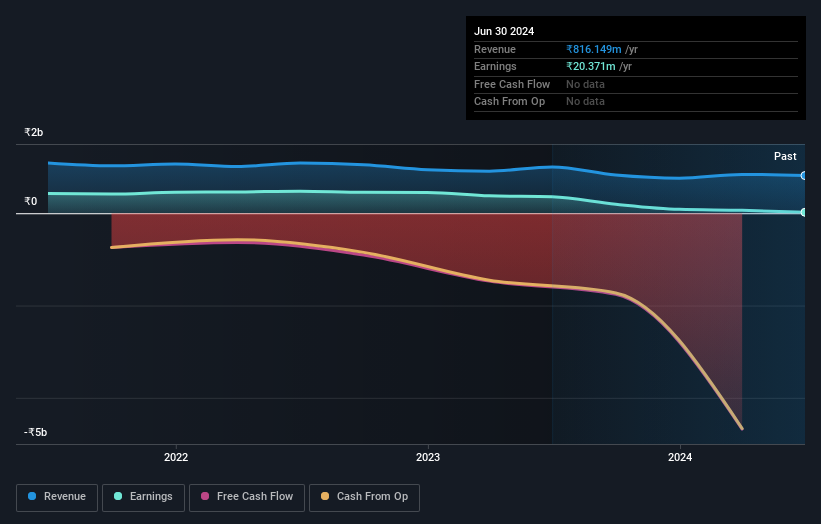Click the Past label on chart

coord(785,156)
